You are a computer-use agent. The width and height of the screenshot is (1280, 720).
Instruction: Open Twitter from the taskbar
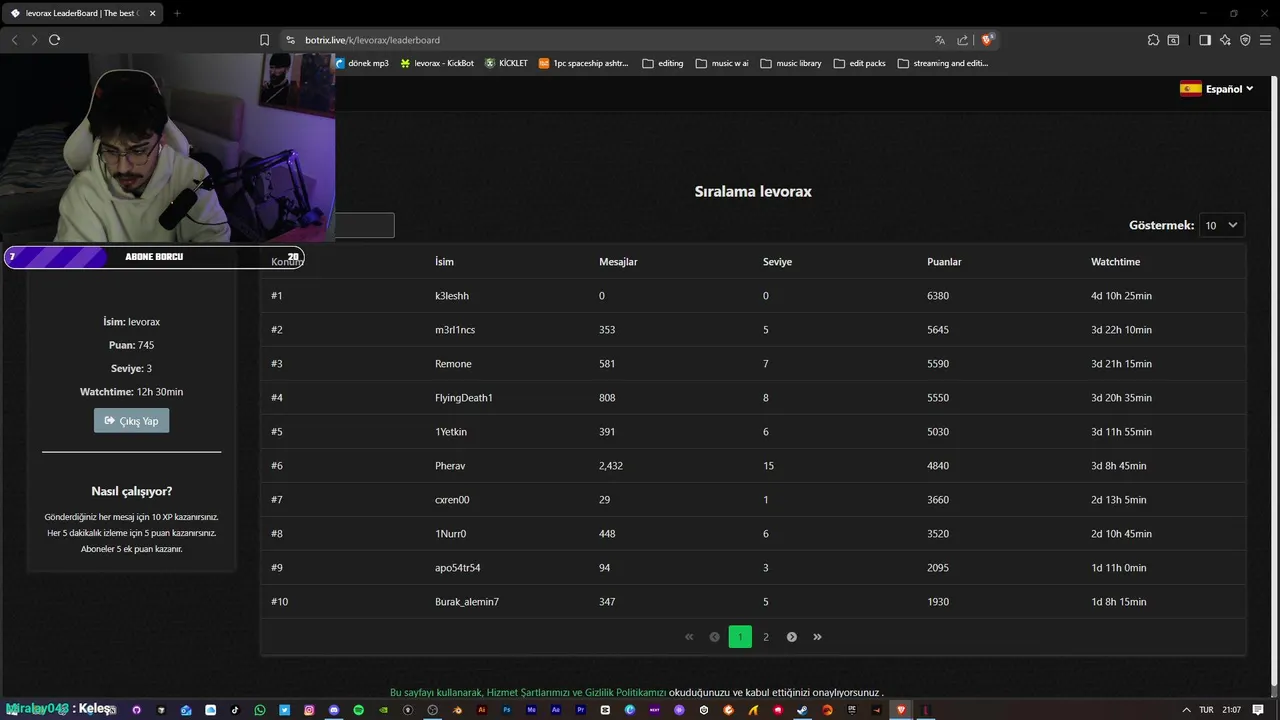(284, 710)
